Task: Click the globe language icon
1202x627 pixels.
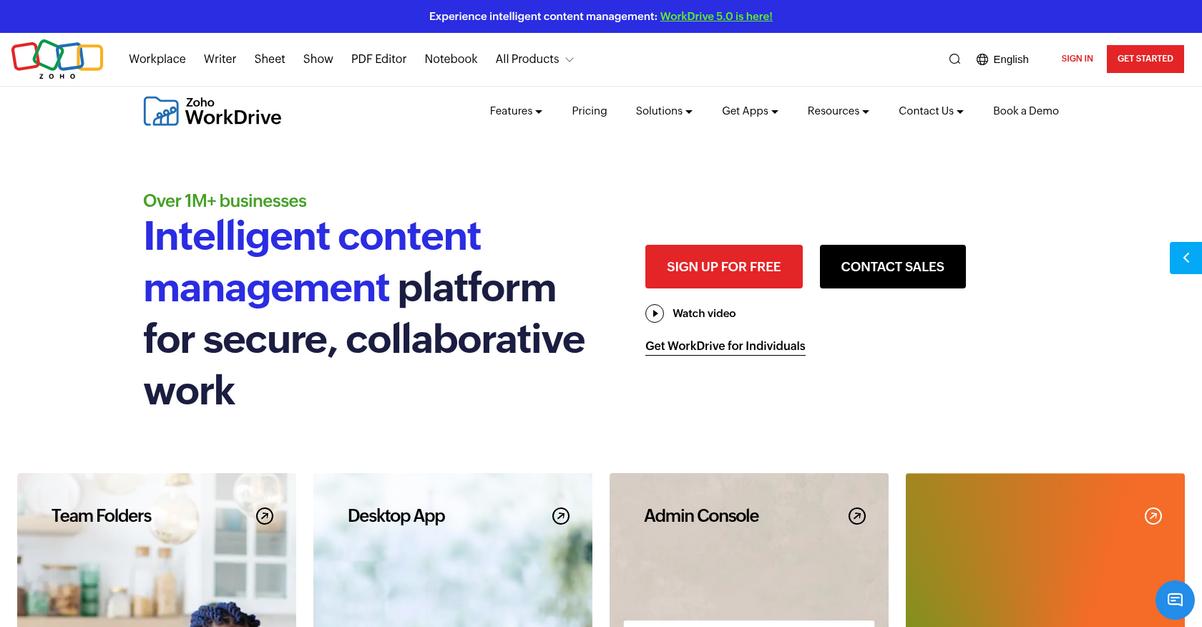Action: tap(982, 59)
